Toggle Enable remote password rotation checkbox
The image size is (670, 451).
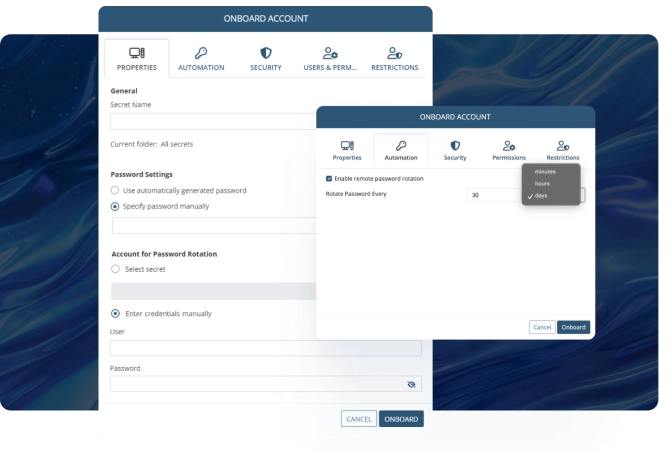(329, 179)
